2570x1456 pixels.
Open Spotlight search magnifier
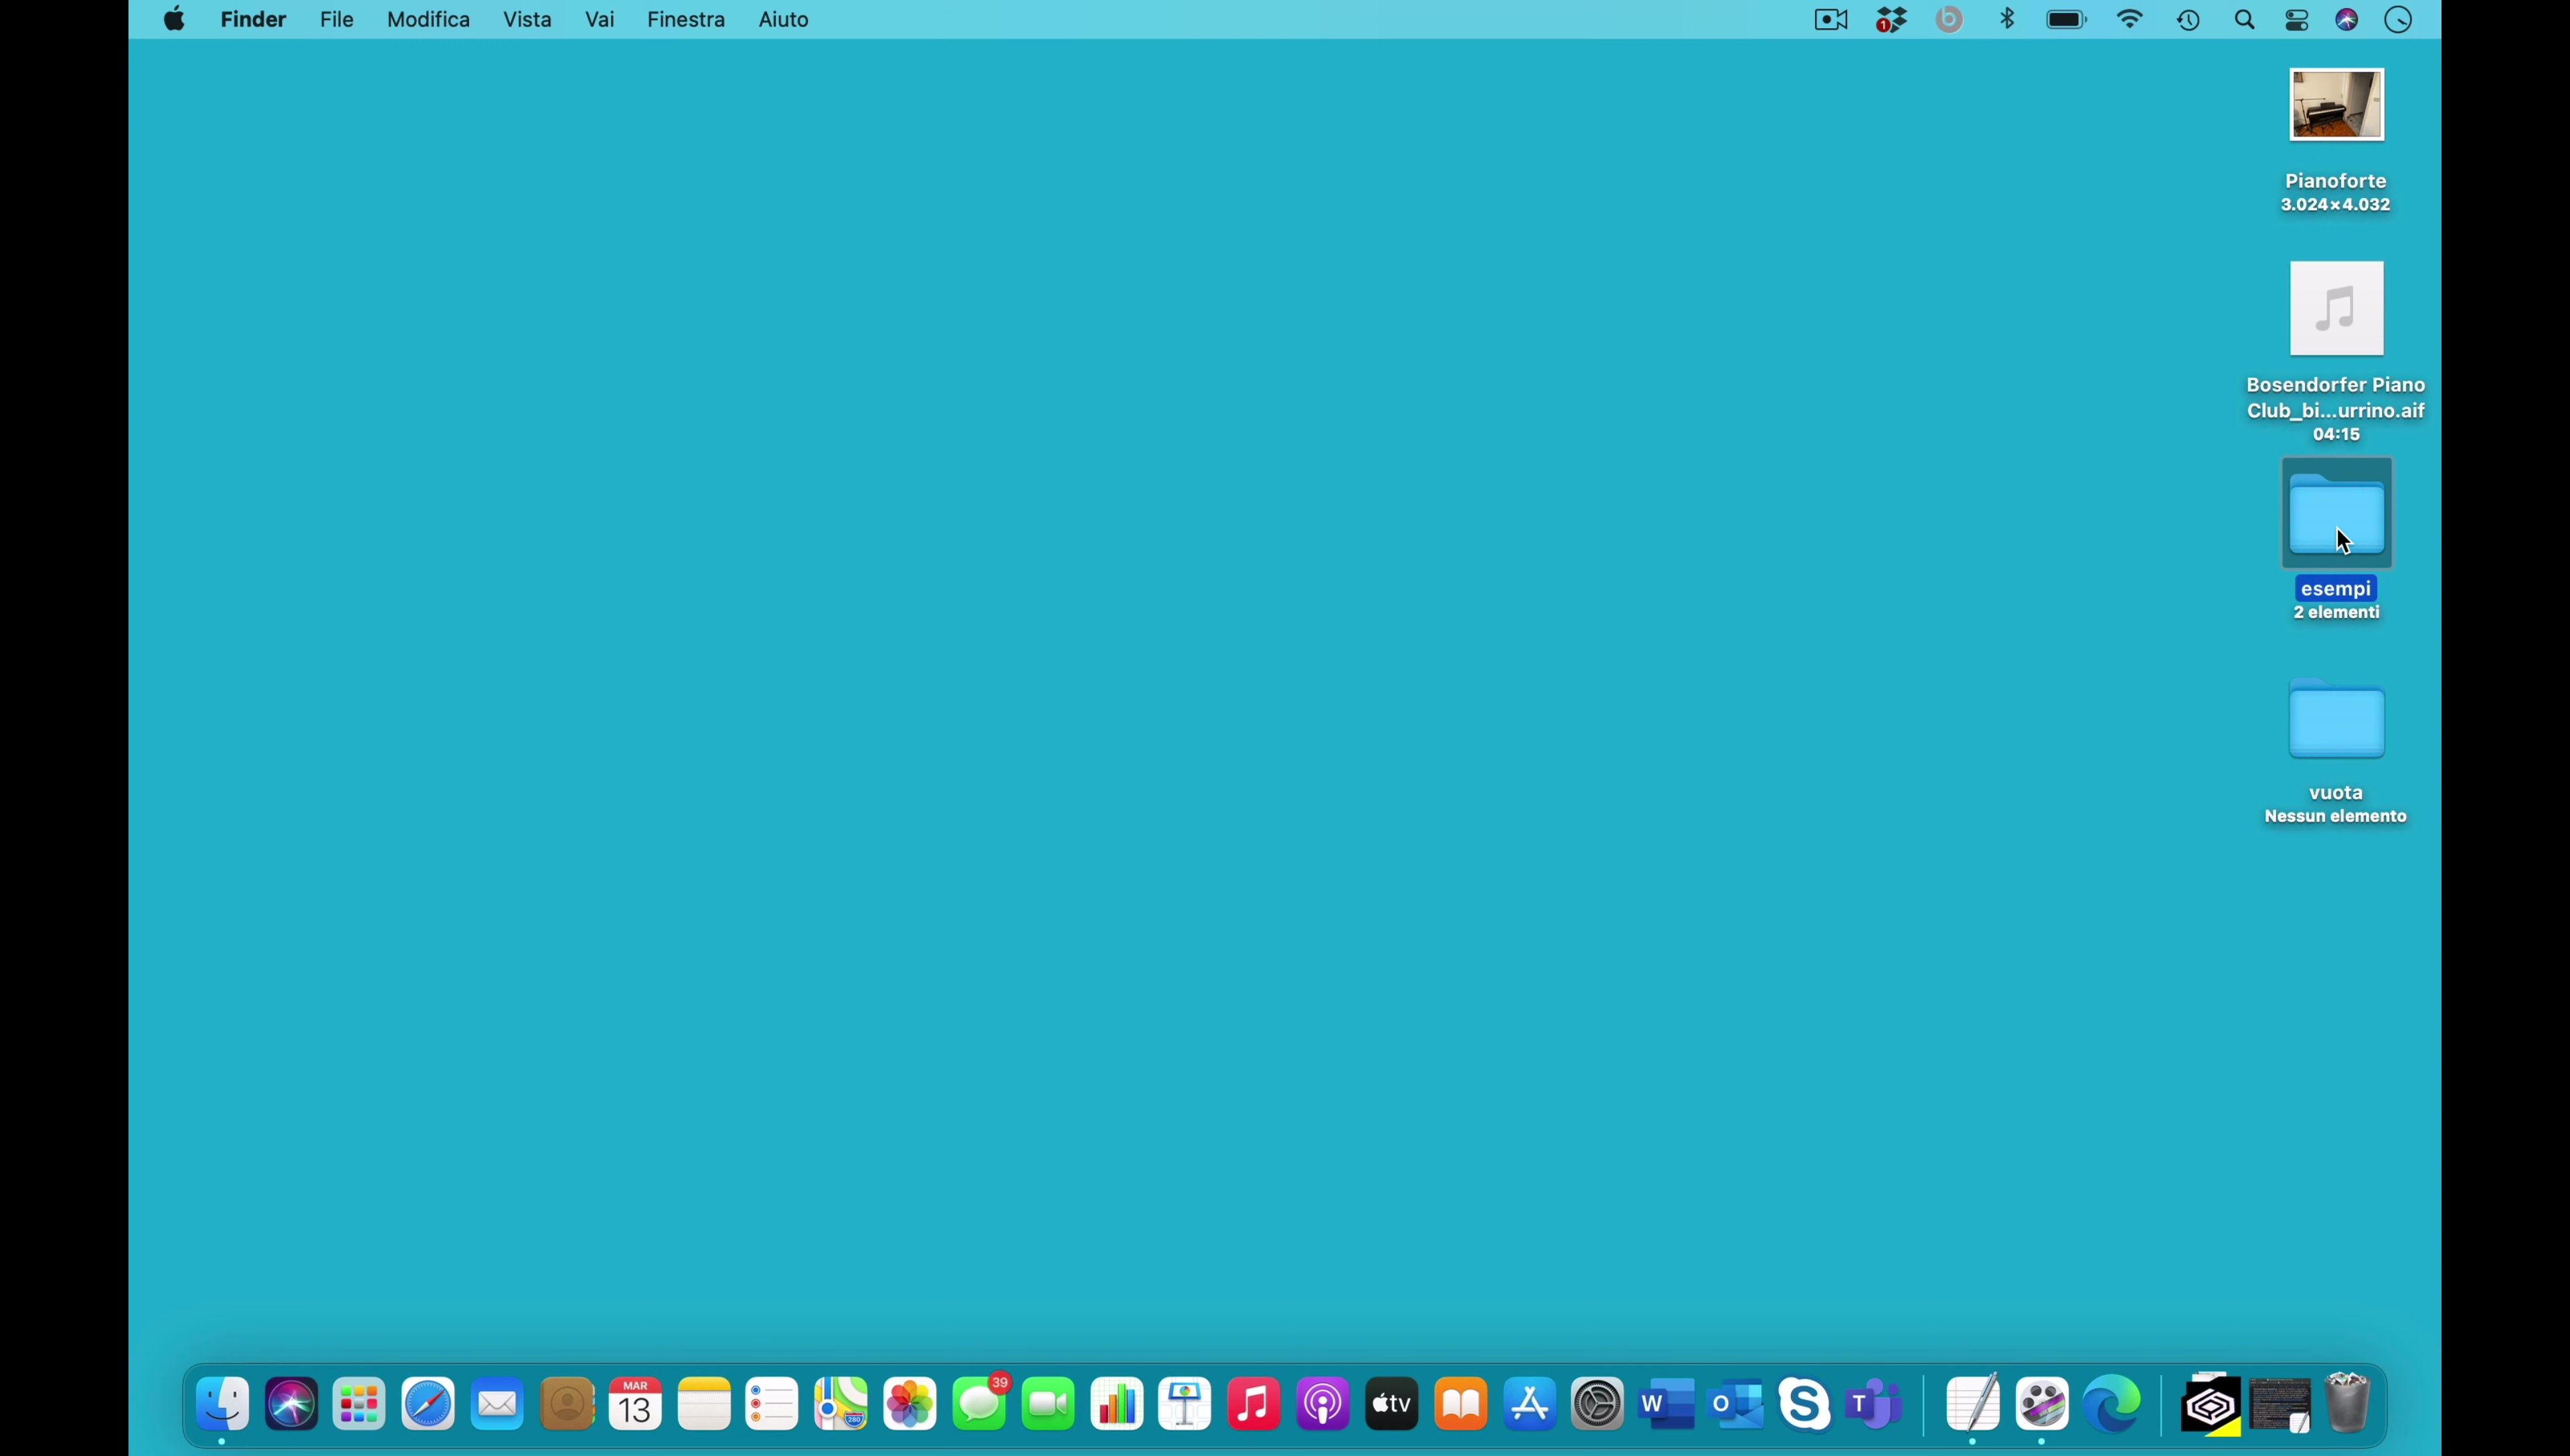point(2246,20)
